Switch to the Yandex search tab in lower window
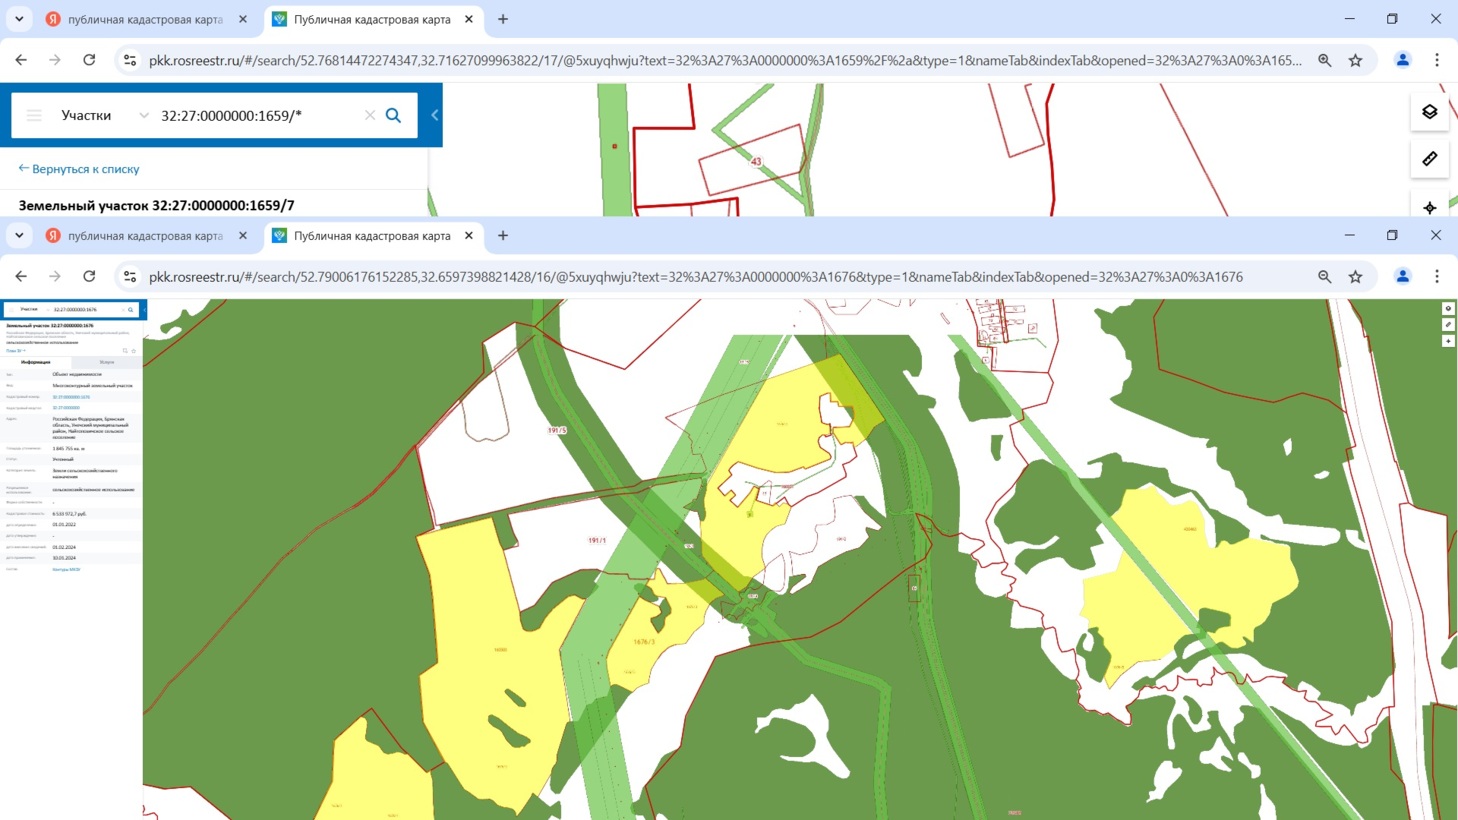This screenshot has width=1458, height=820. coord(145,236)
